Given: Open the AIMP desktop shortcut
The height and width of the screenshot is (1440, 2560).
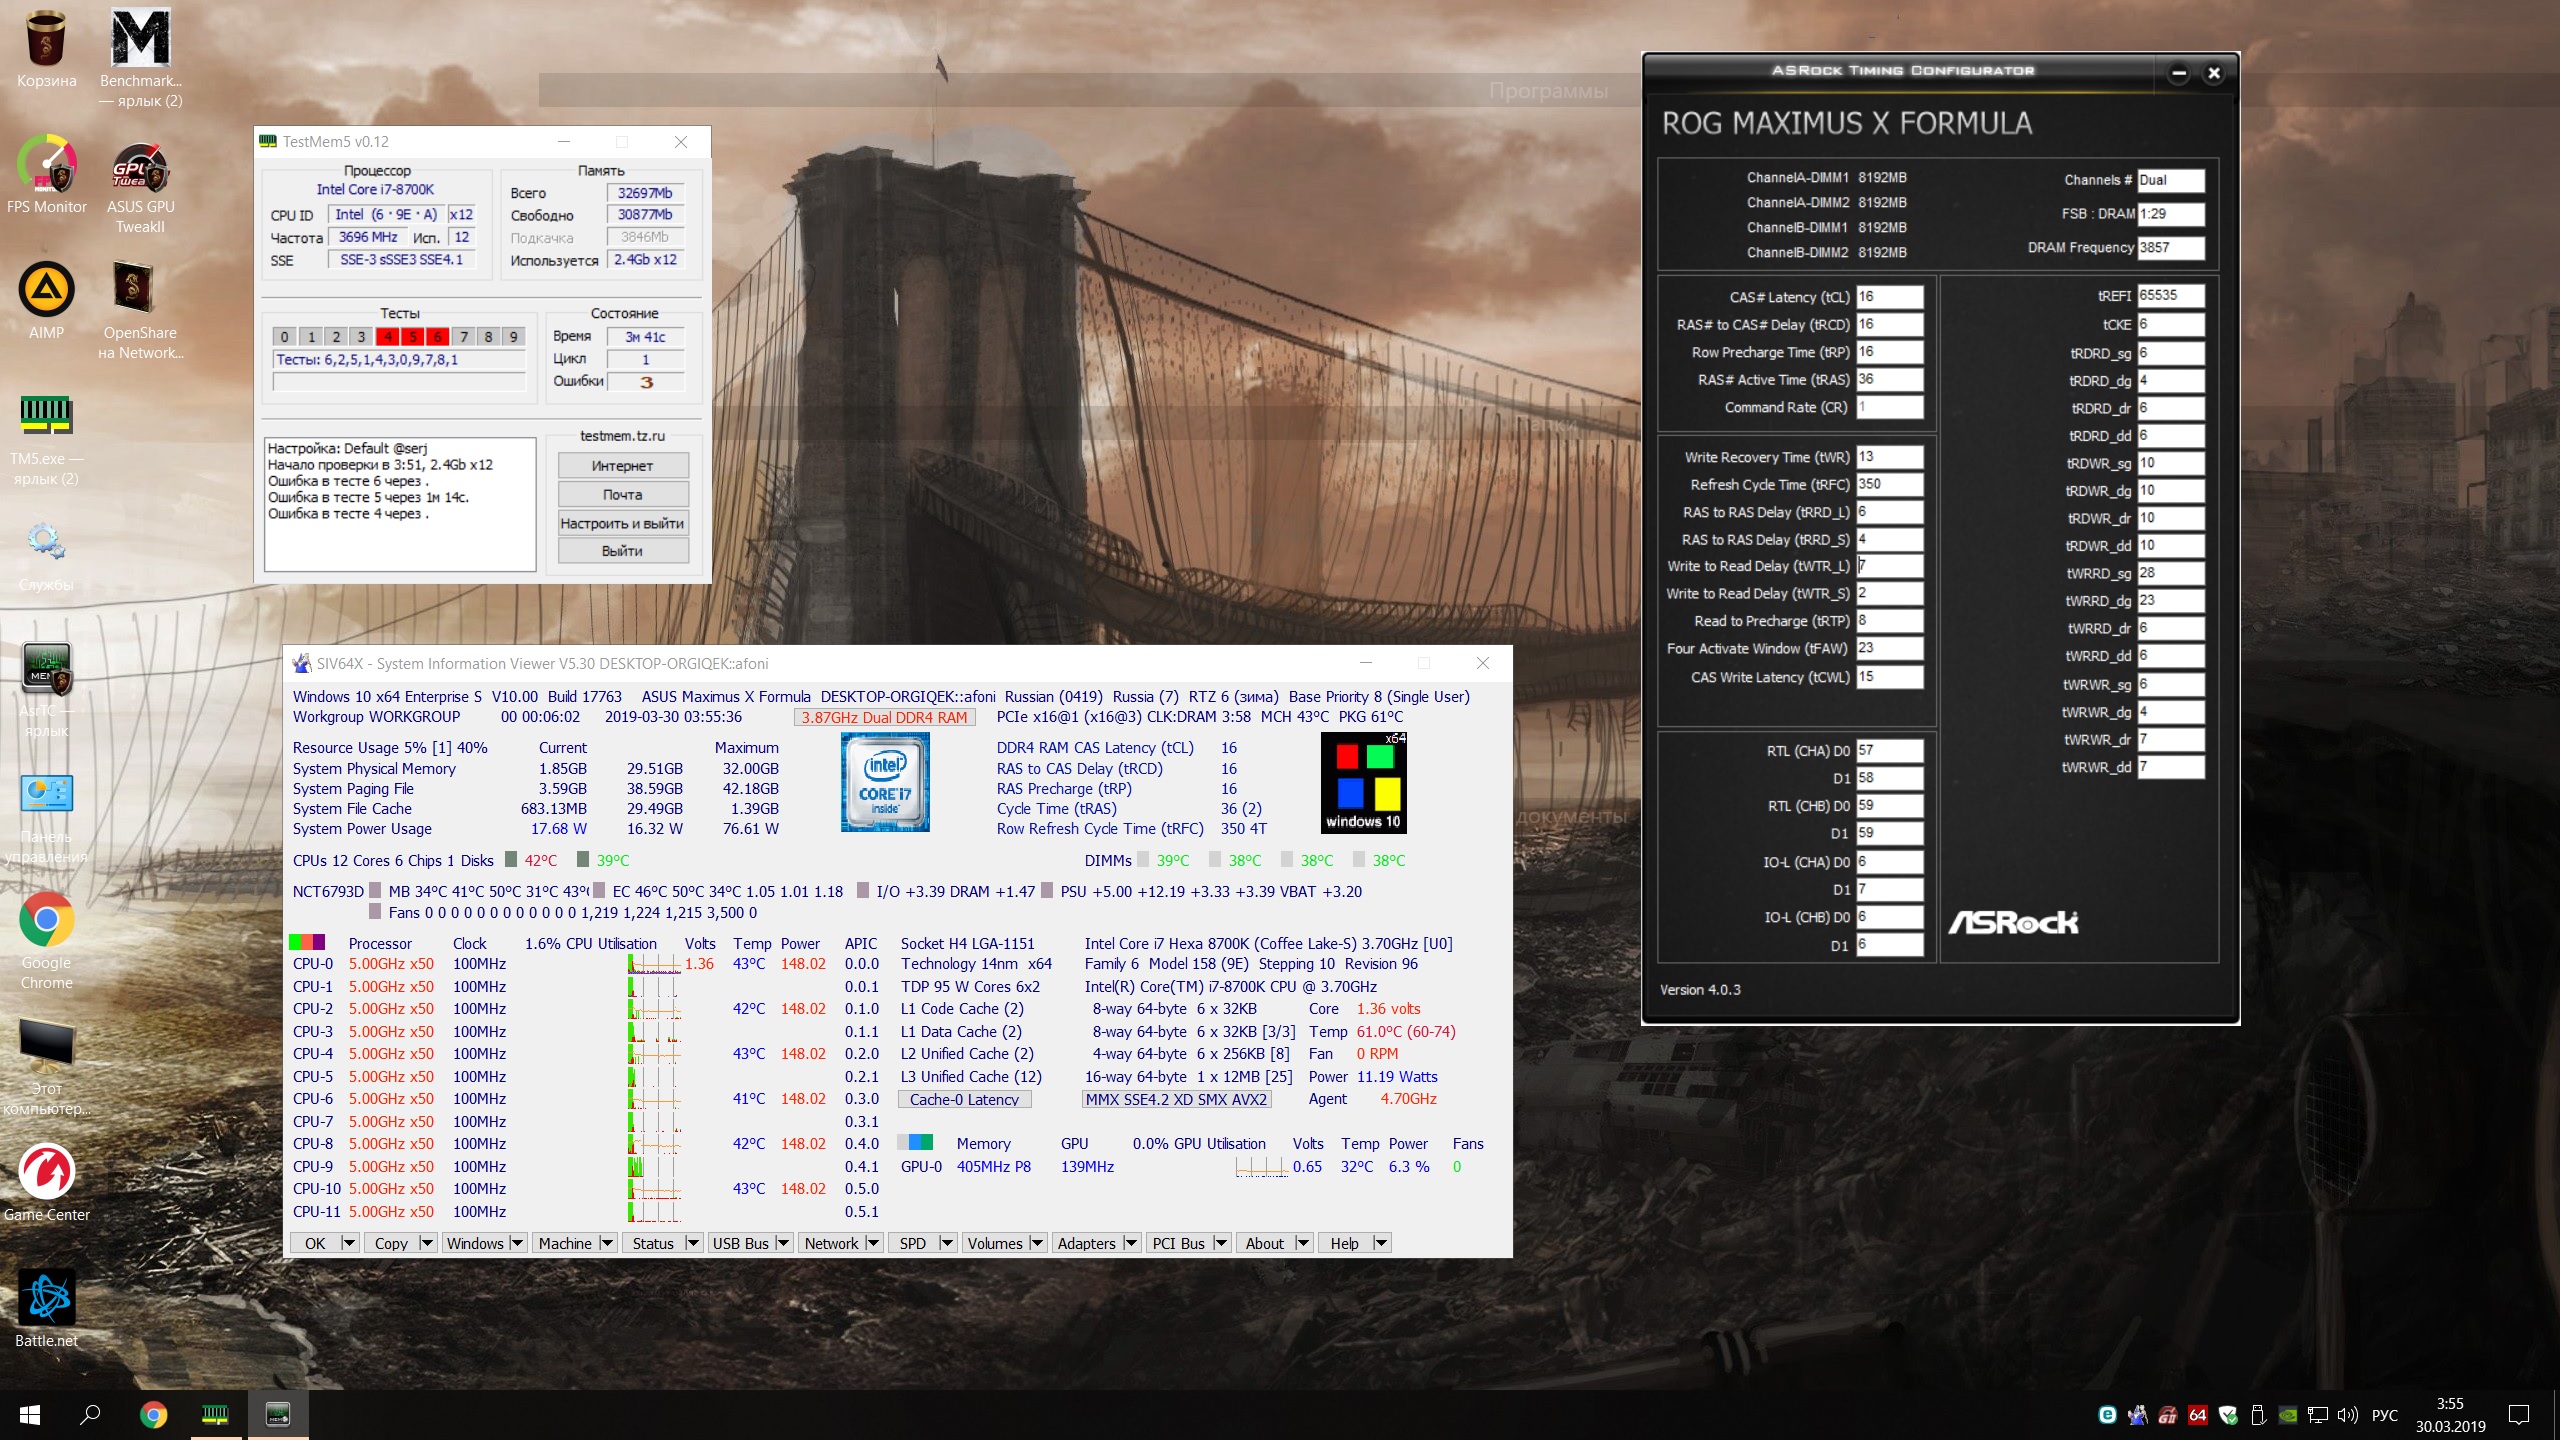Looking at the screenshot, I should tap(46, 291).
